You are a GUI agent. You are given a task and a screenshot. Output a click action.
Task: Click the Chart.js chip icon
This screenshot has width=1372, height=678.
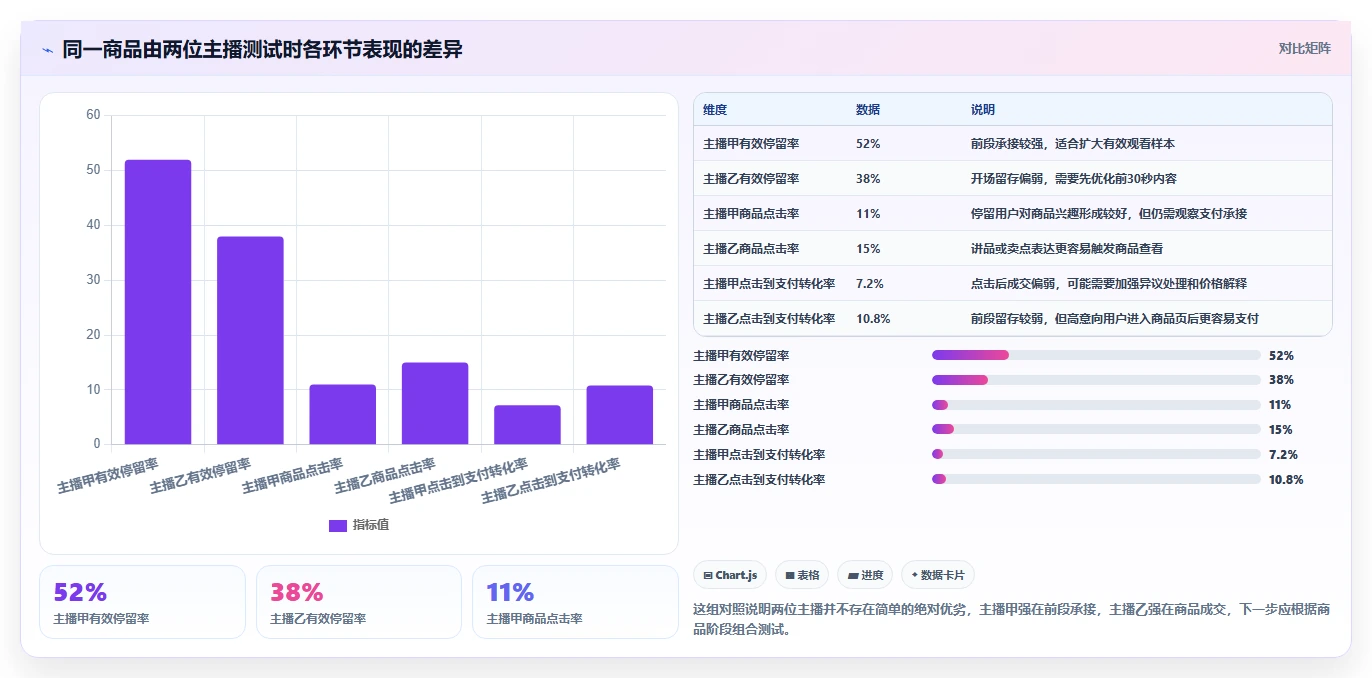pos(708,575)
